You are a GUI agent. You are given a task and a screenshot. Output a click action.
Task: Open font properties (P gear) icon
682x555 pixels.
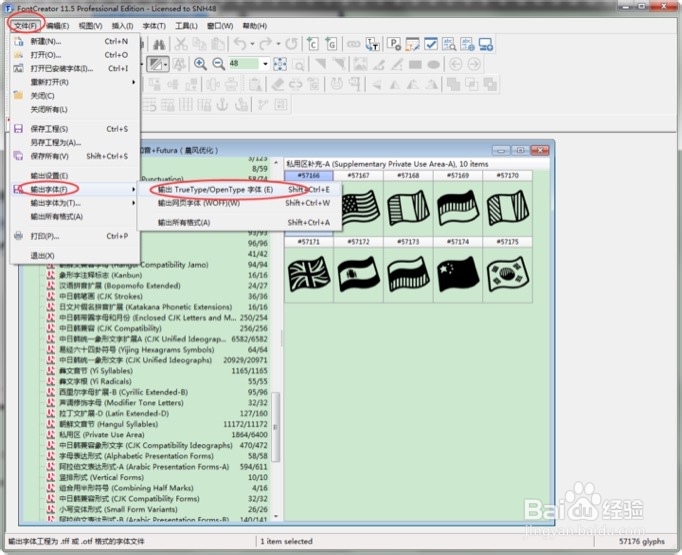[394, 44]
